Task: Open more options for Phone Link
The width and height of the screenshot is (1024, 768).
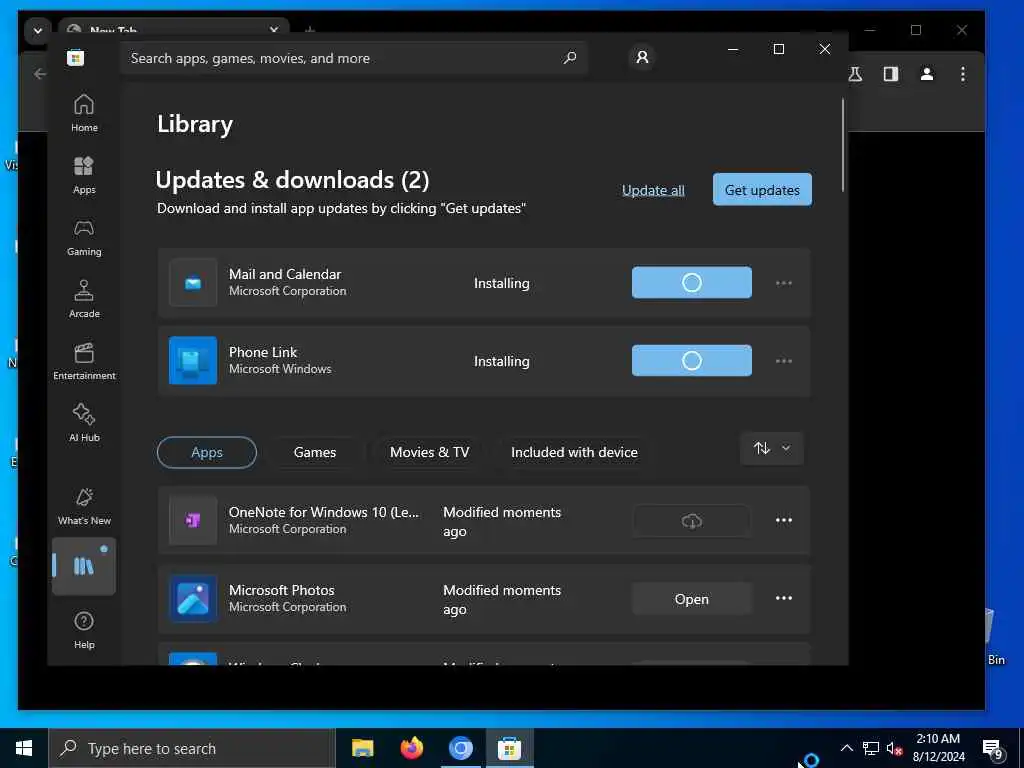Action: (x=784, y=360)
